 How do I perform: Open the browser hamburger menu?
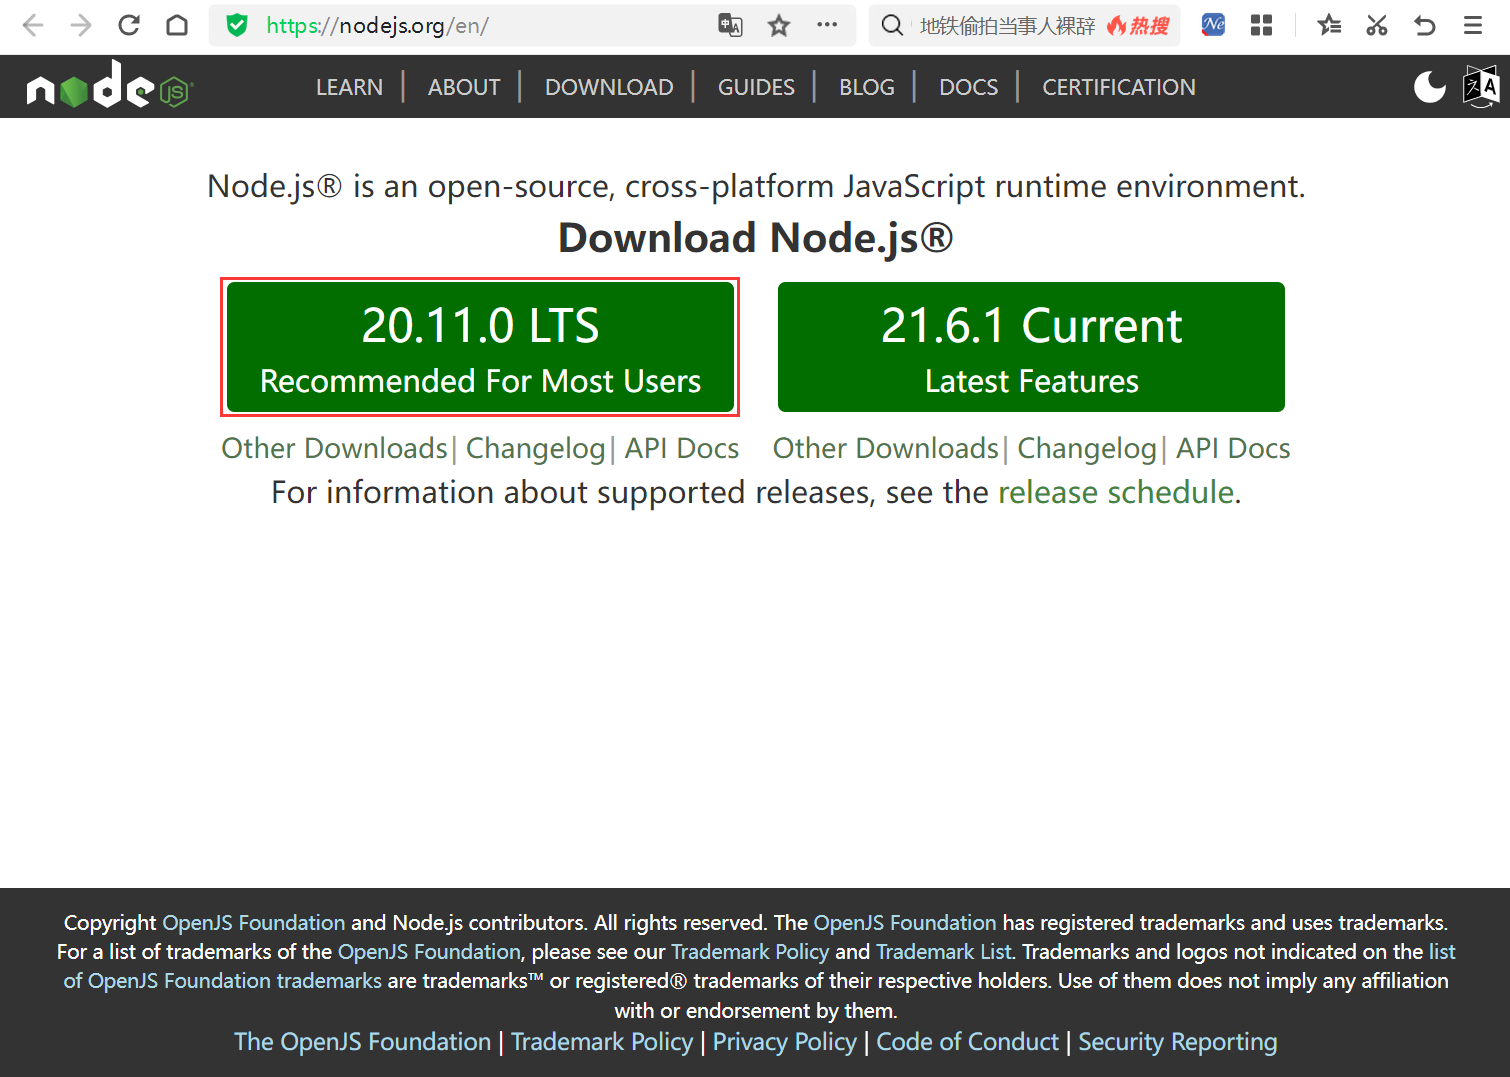tap(1473, 25)
